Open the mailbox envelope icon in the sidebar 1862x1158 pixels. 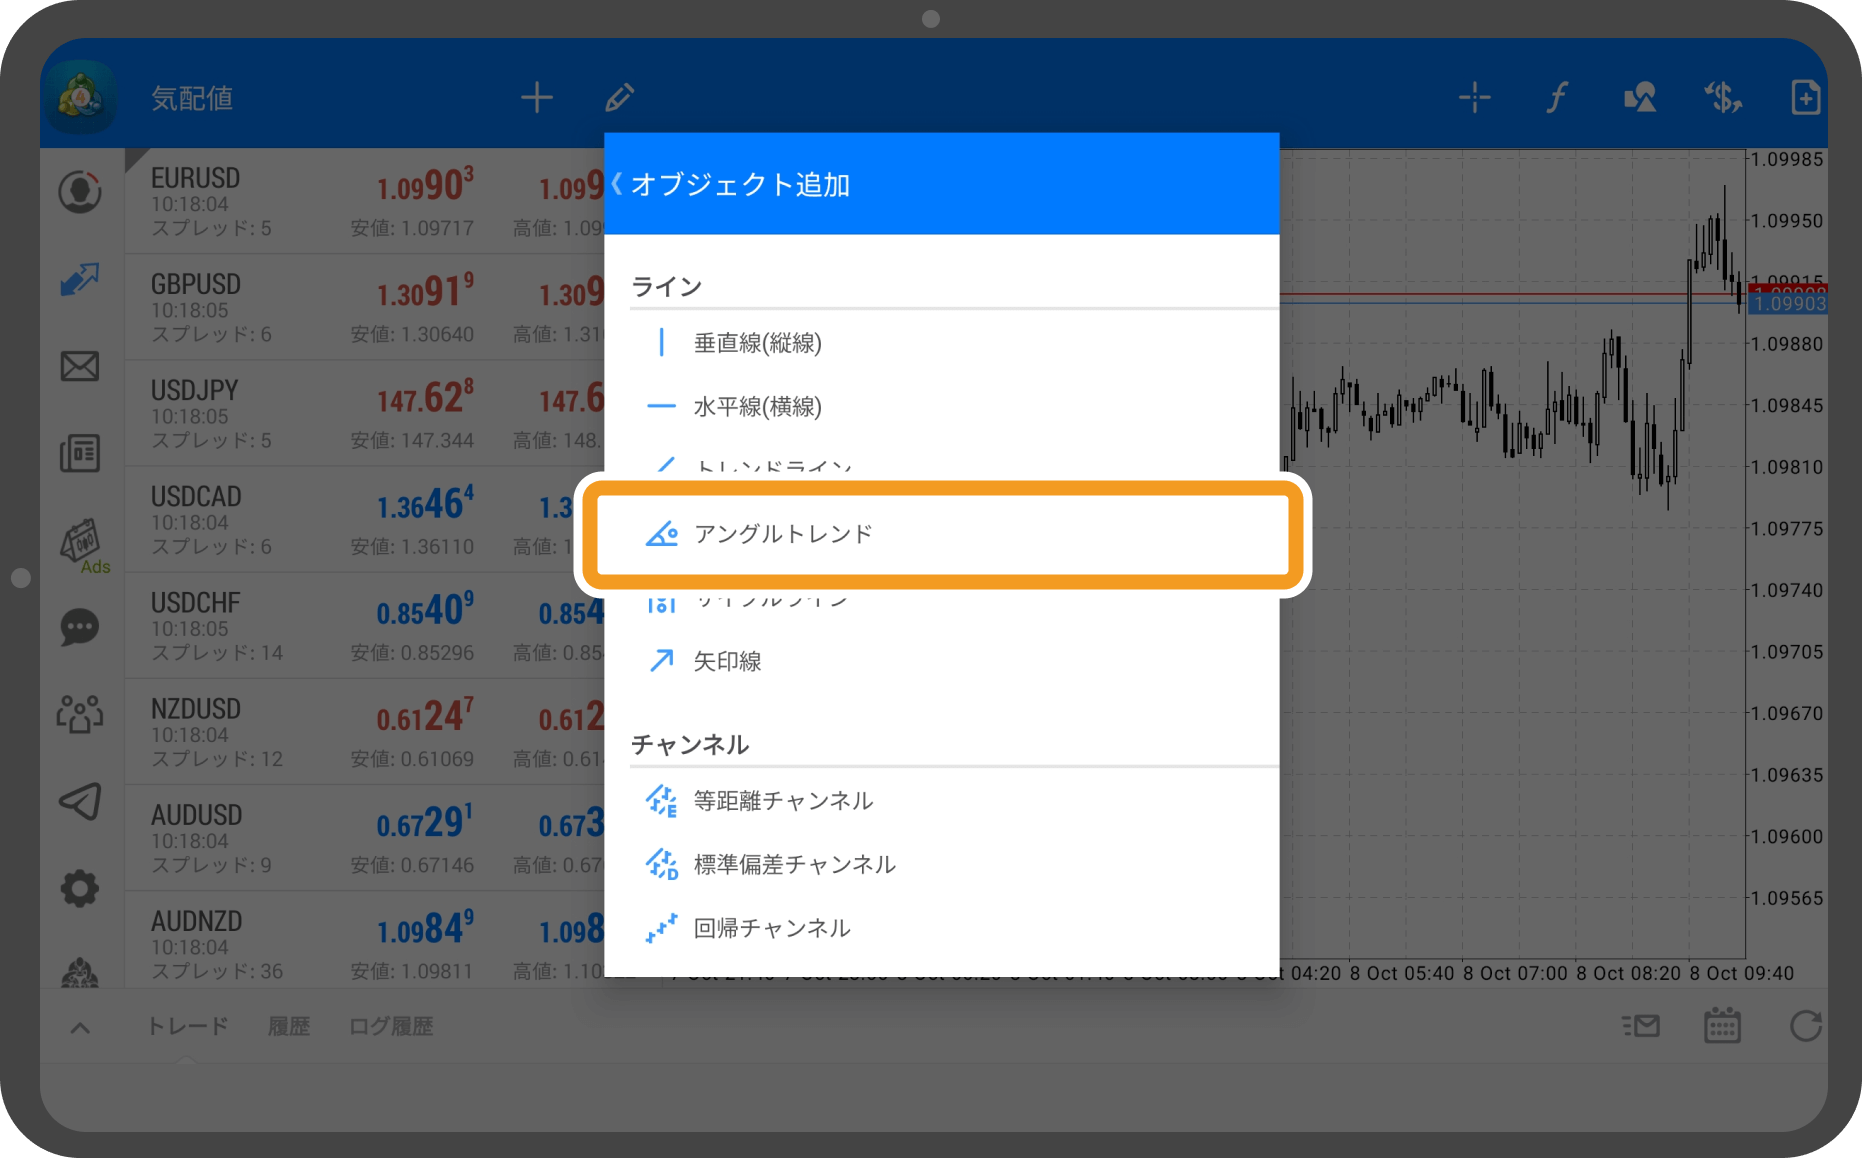coord(80,366)
